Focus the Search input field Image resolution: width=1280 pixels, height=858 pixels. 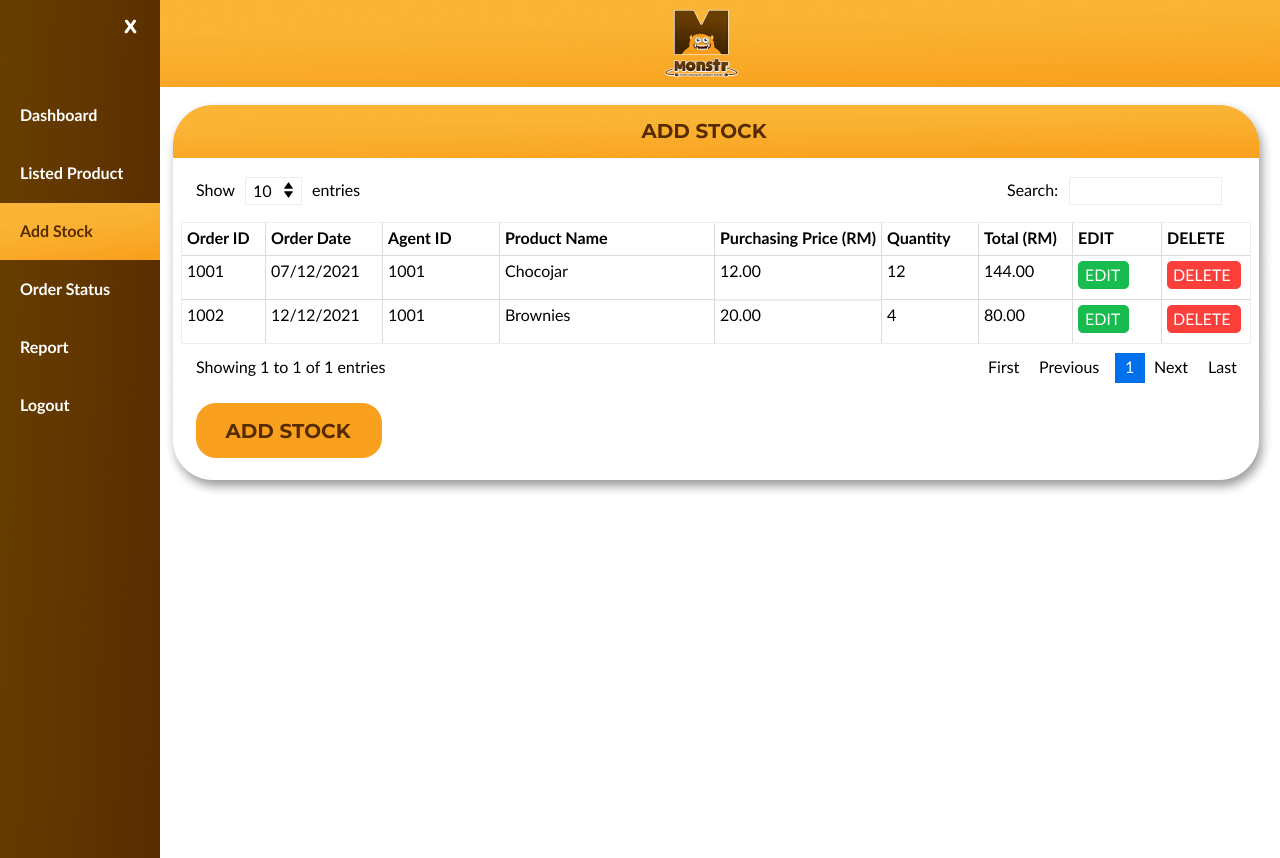pos(1145,191)
